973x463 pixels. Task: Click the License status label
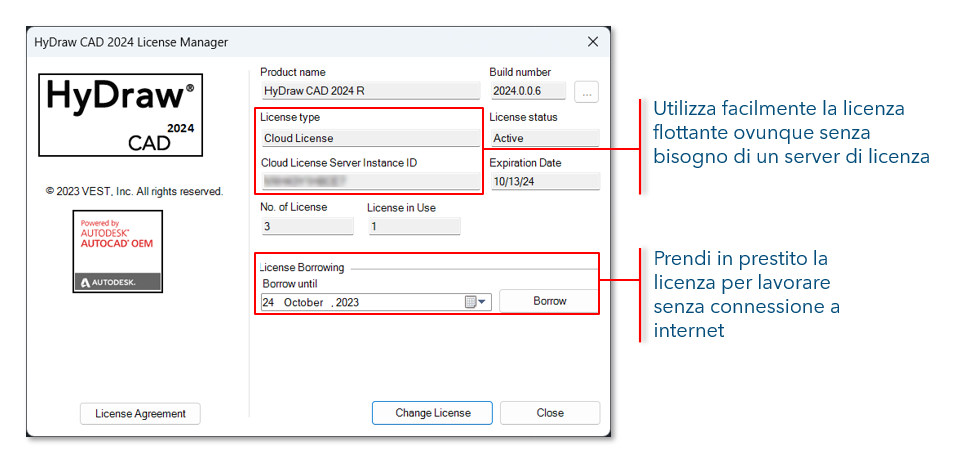click(x=523, y=117)
